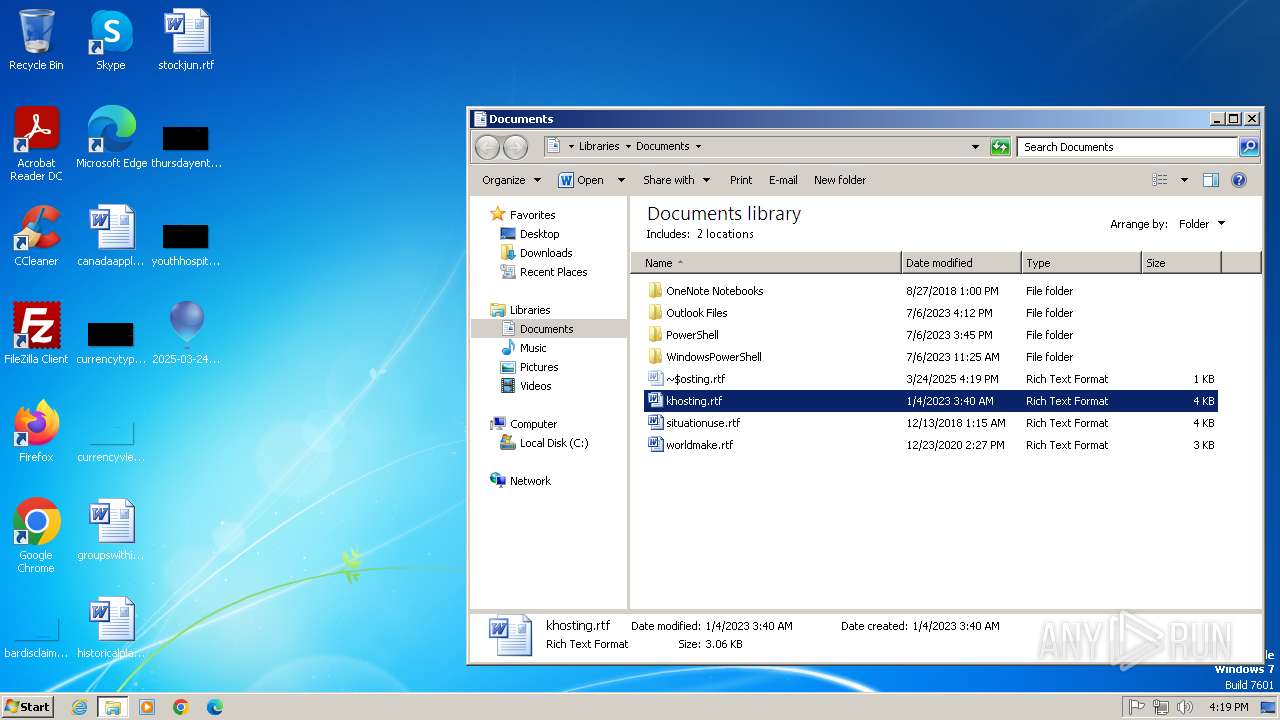The height and width of the screenshot is (720, 1280).
Task: Click the Open toolbar button
Action: (581, 180)
